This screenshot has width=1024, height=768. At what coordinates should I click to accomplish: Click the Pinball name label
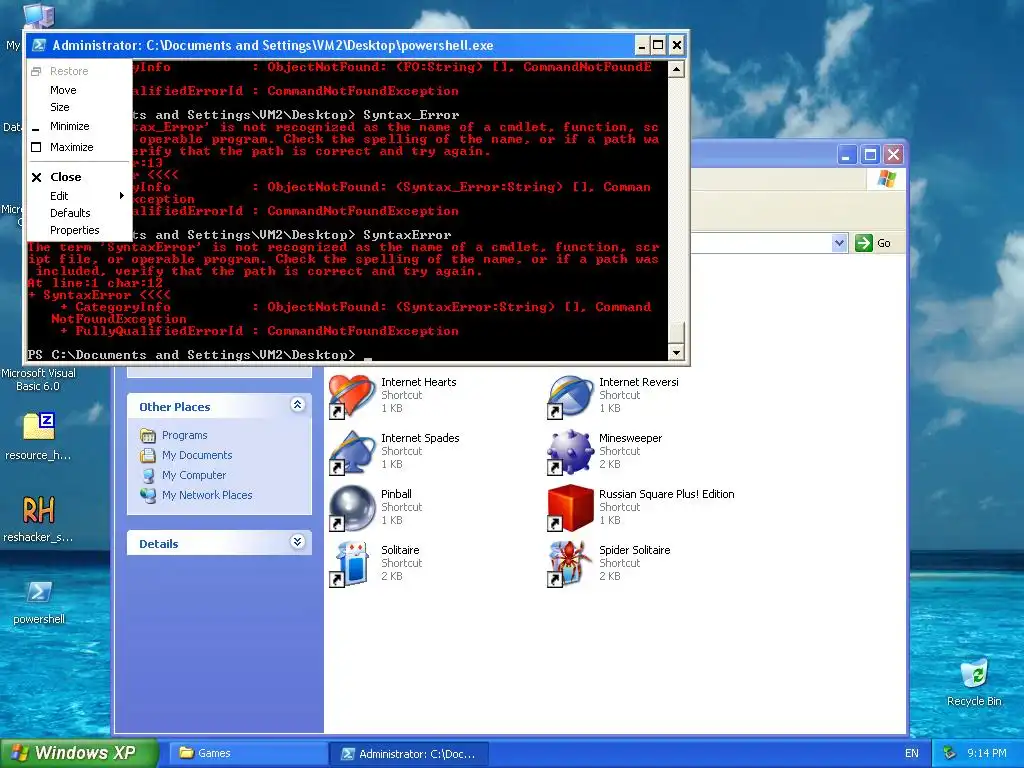[396, 494]
